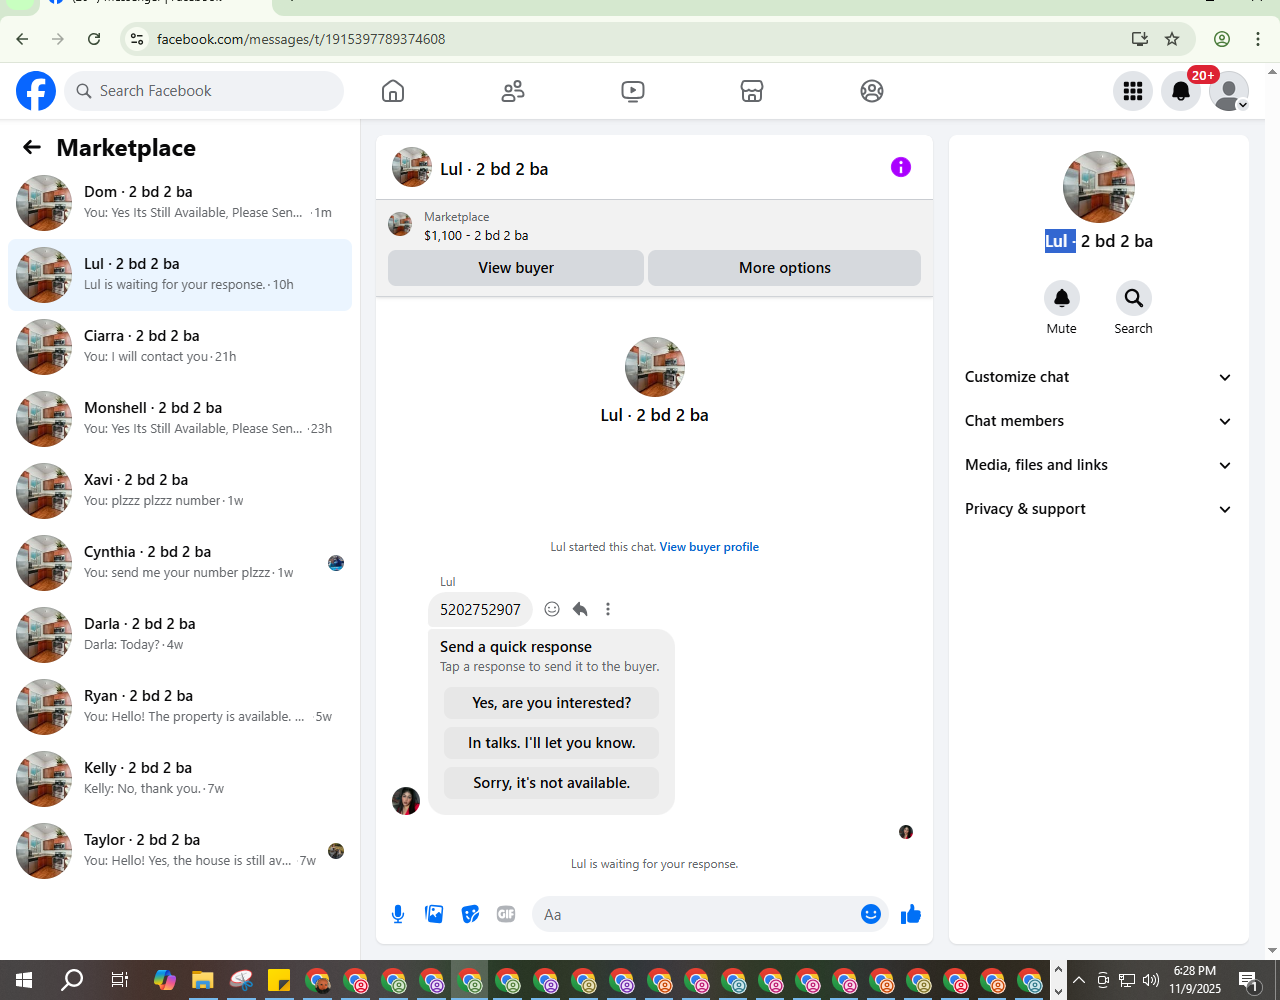Open the Monshell · 2 bd 2 ba conversation
The height and width of the screenshot is (1000, 1280).
coord(180,419)
